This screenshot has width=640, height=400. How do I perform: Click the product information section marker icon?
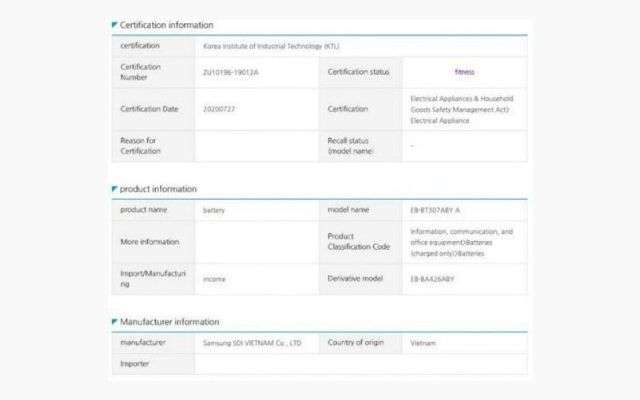[x=114, y=189]
